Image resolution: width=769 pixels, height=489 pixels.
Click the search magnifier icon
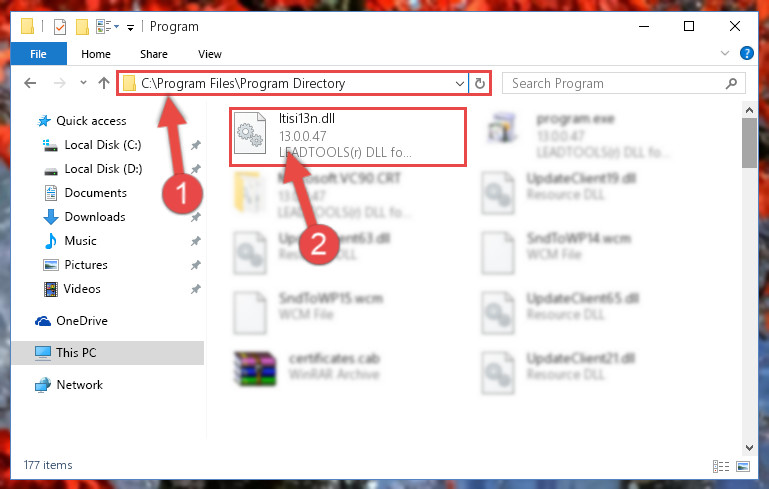pos(731,83)
